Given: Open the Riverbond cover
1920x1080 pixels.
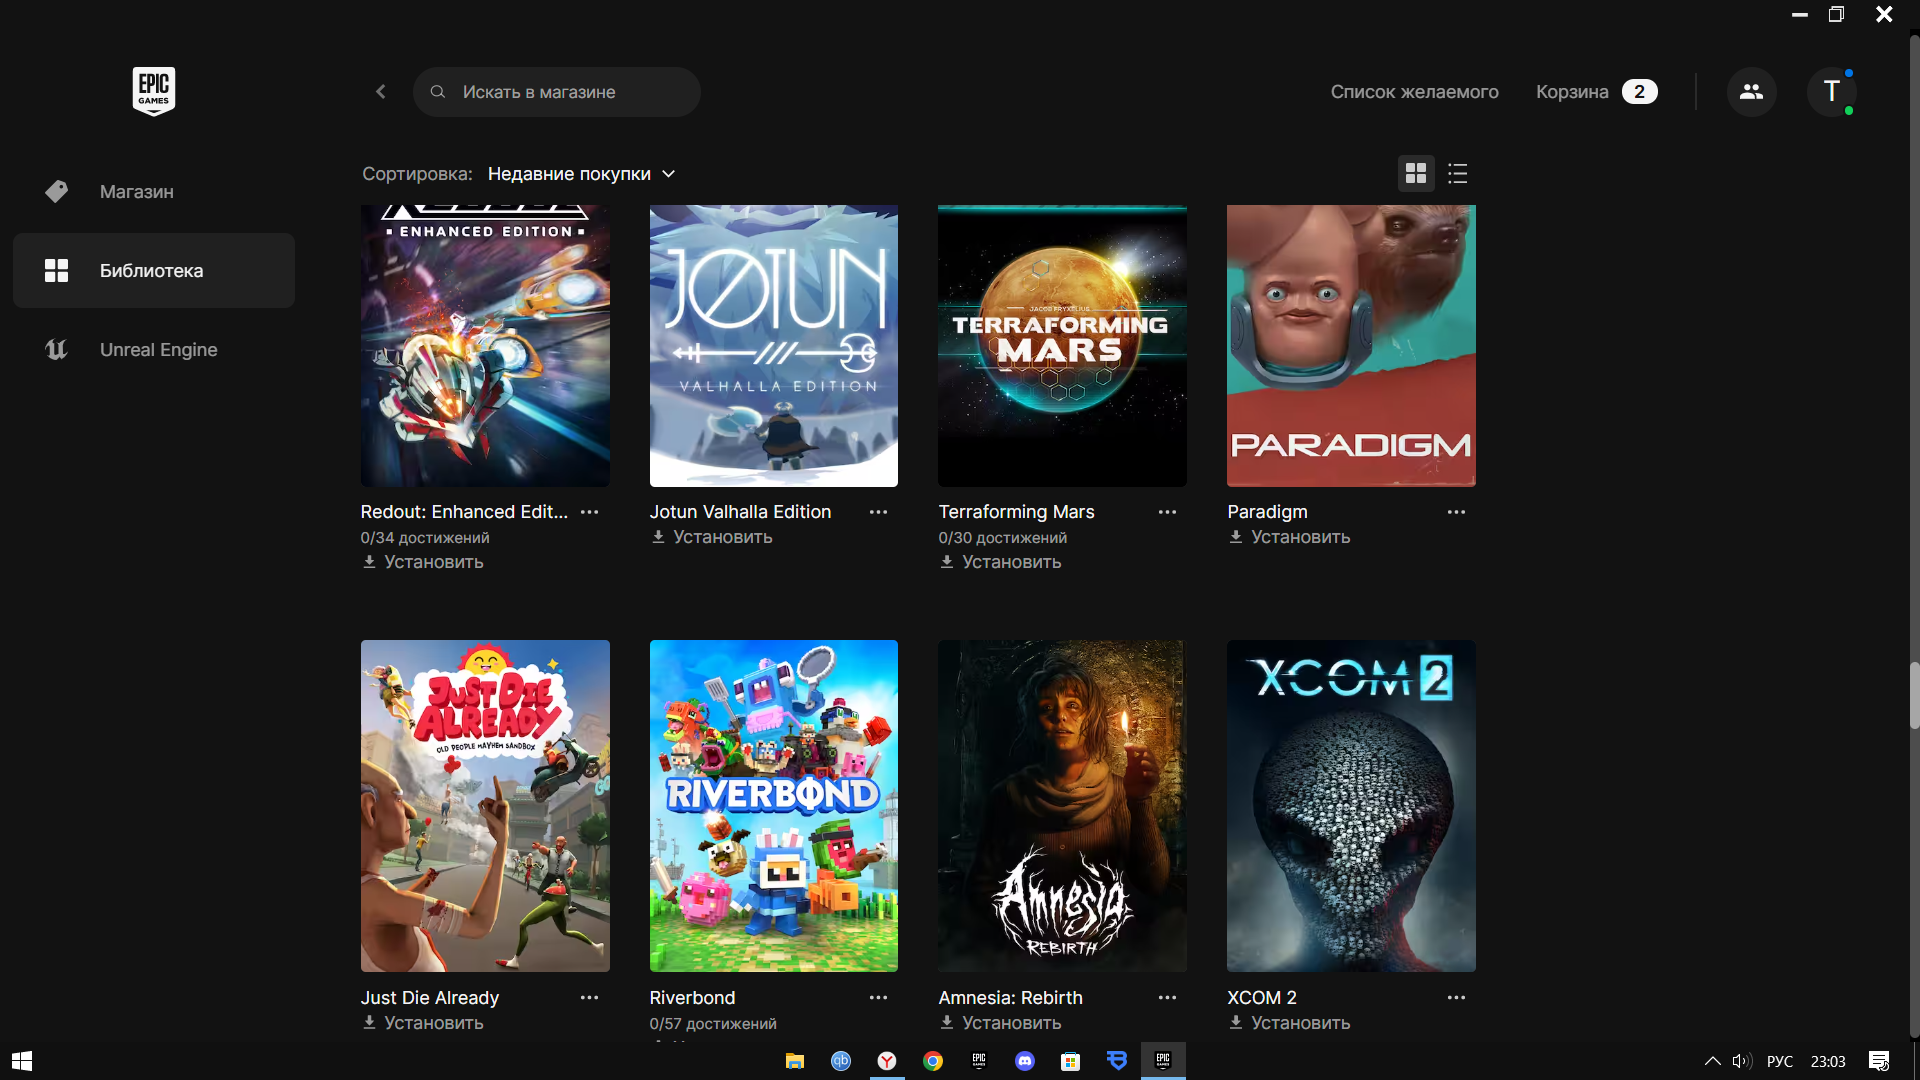Looking at the screenshot, I should tap(774, 806).
